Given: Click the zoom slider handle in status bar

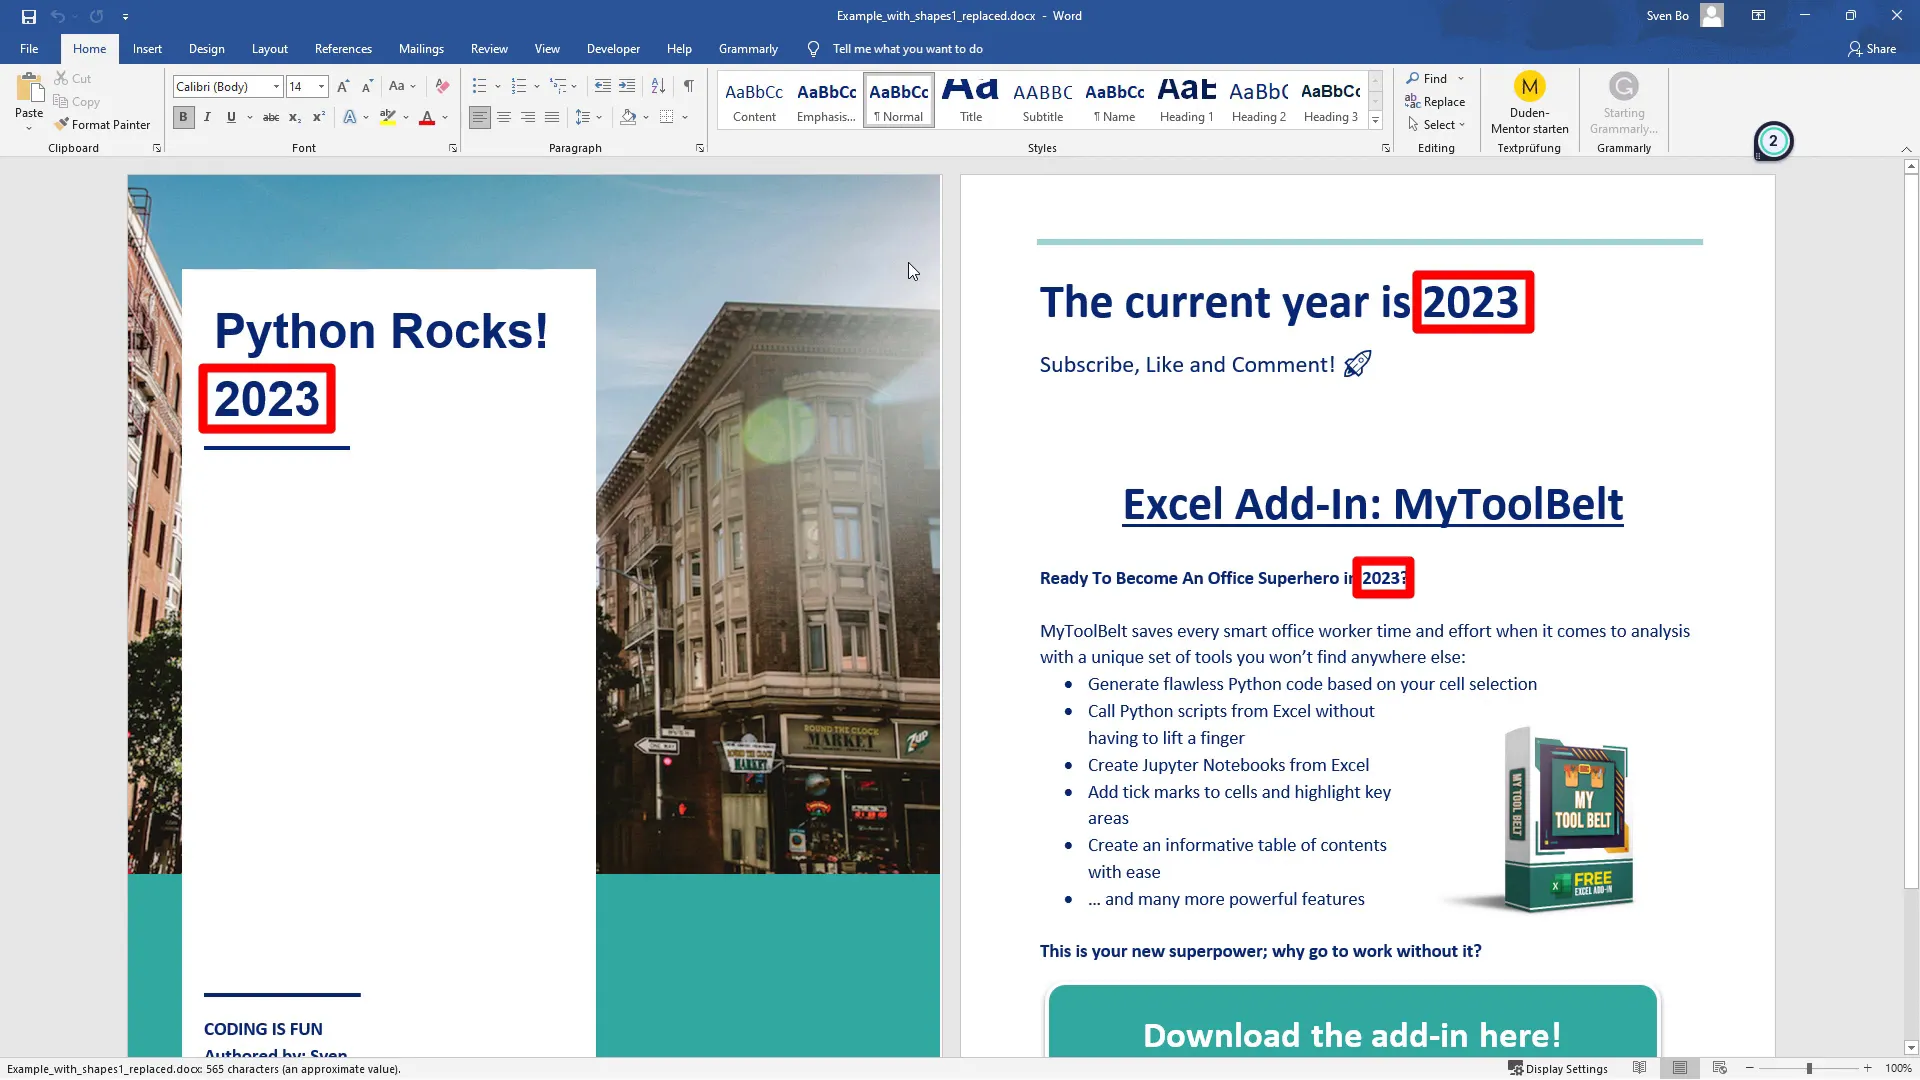Looking at the screenshot, I should (x=1809, y=1069).
